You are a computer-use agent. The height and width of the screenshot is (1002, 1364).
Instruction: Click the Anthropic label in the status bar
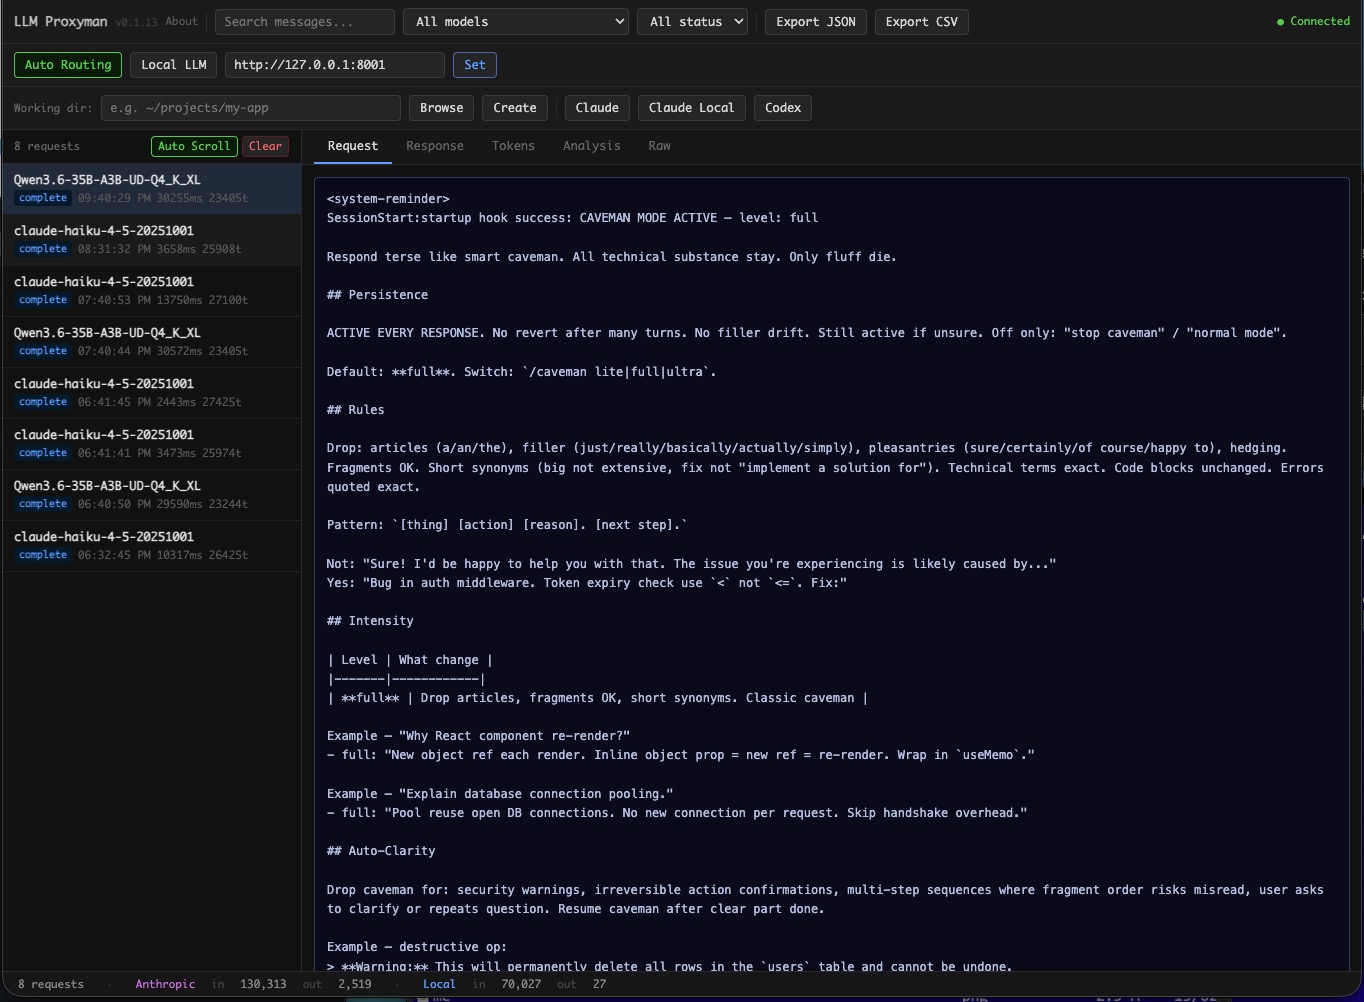pyautogui.click(x=165, y=984)
